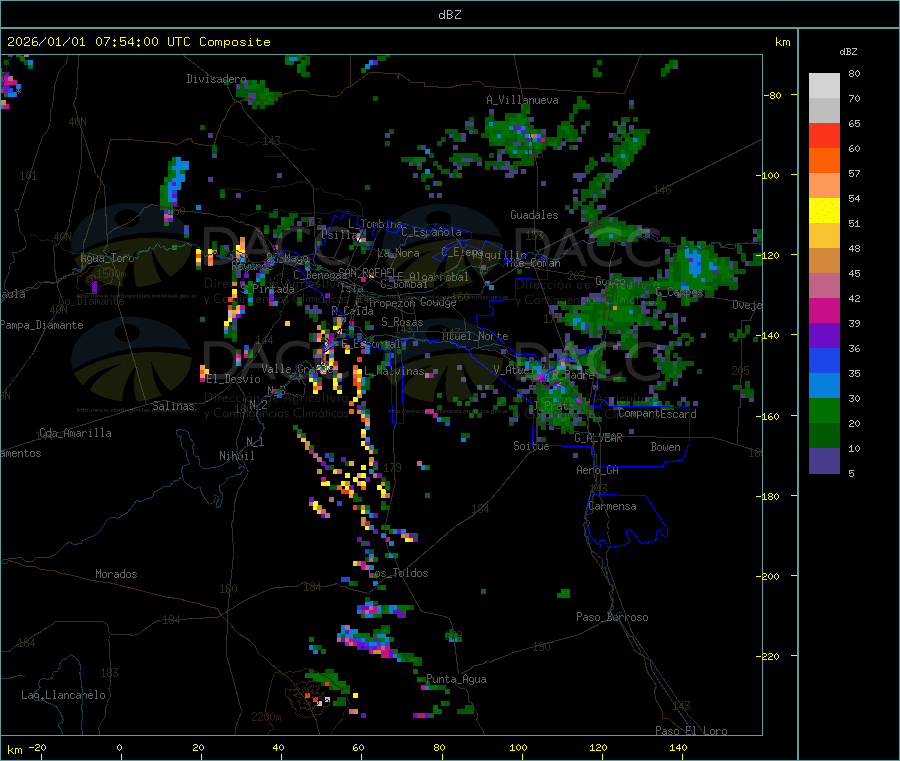This screenshot has width=900, height=761.
Task: Click the 'L_Malvinas' map label
Action: coord(394,371)
